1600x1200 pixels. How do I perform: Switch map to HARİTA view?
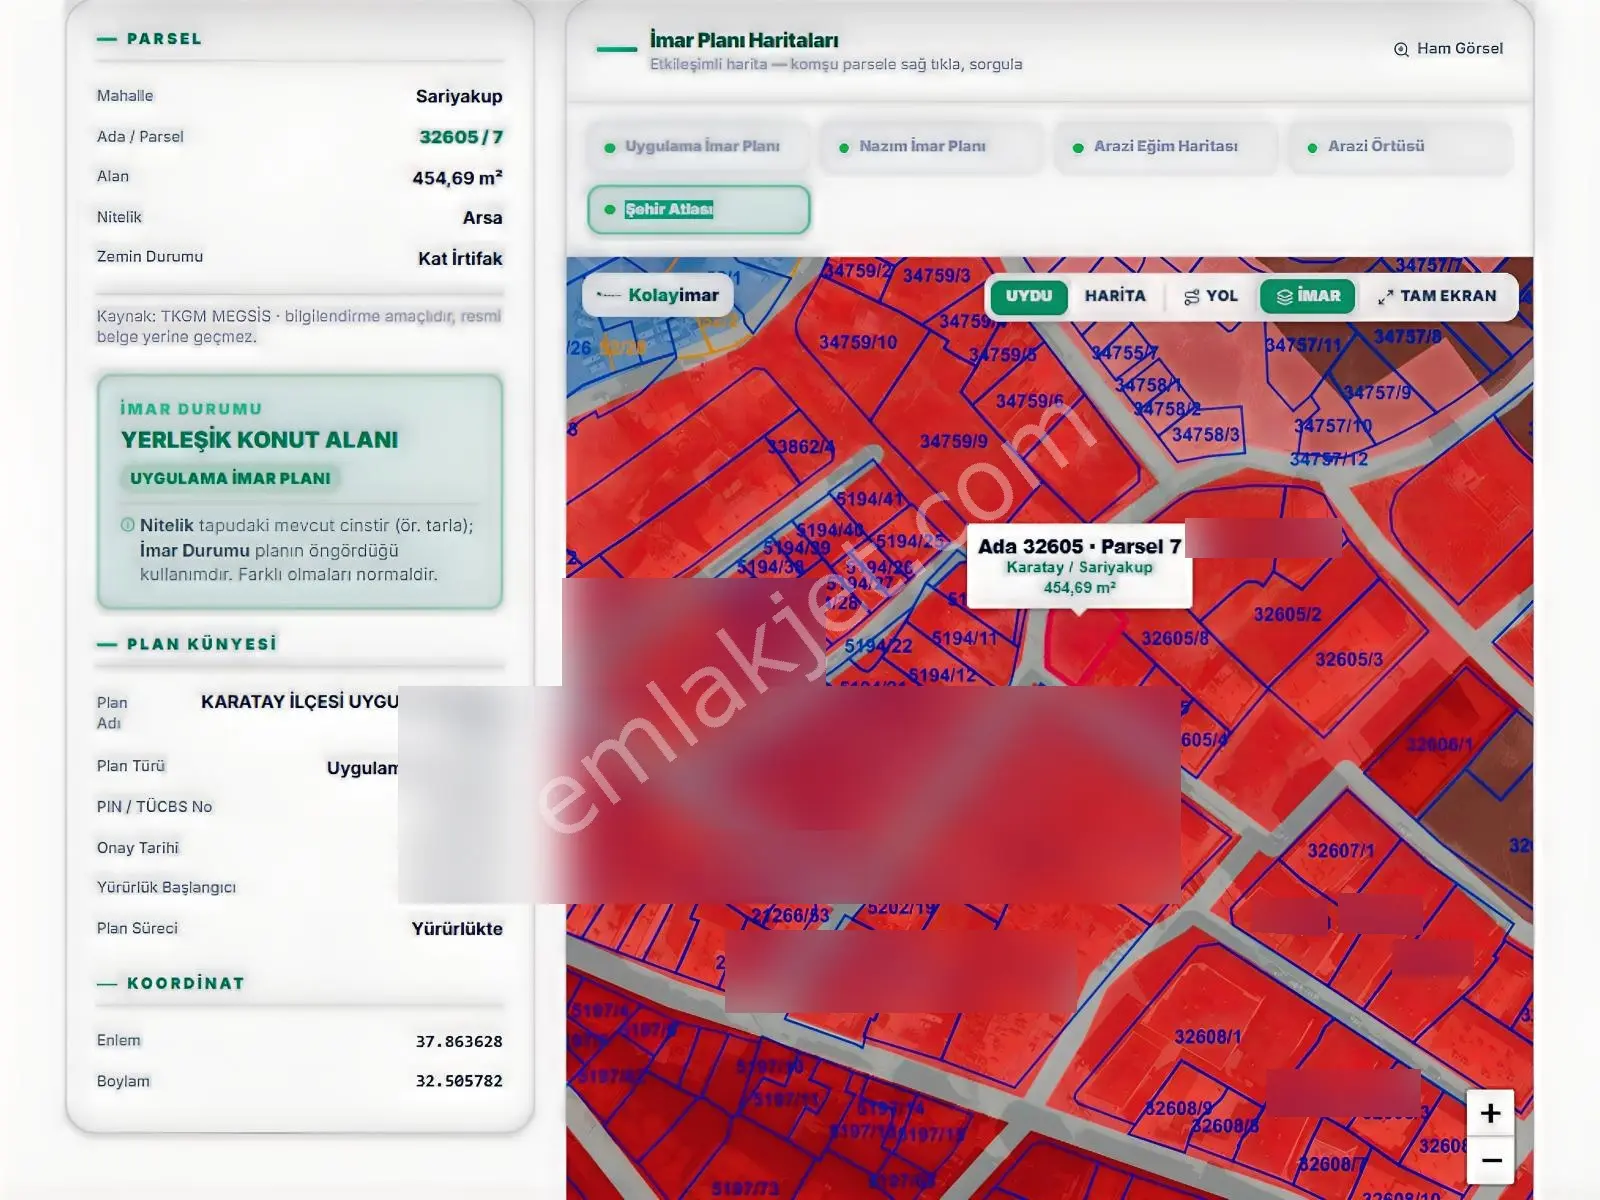tap(1115, 296)
